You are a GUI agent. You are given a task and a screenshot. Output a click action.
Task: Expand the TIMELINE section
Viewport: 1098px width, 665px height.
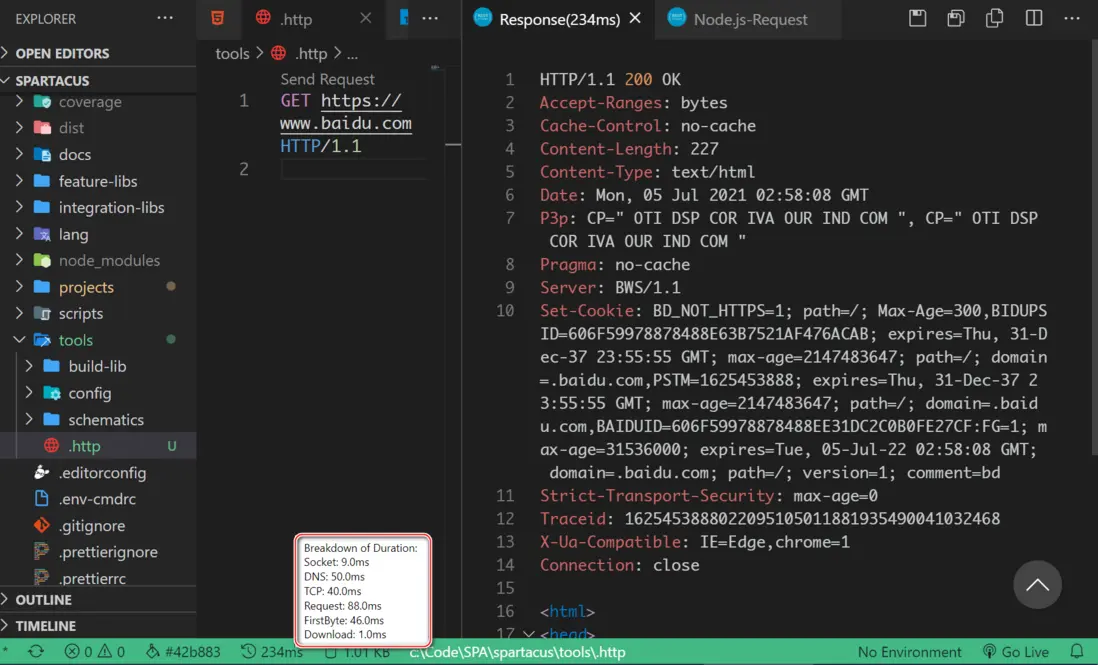98,626
